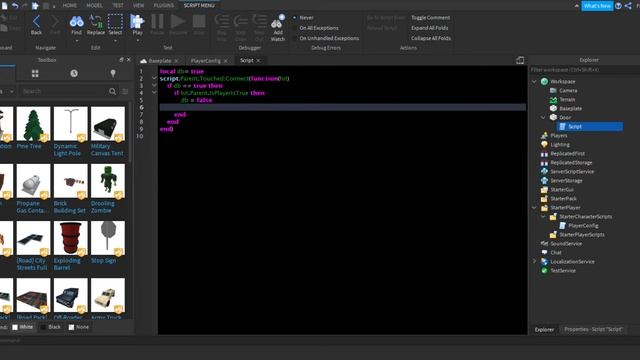Click the Filter workspace input field
Viewport: 640px width, 360px height.
click(584, 70)
